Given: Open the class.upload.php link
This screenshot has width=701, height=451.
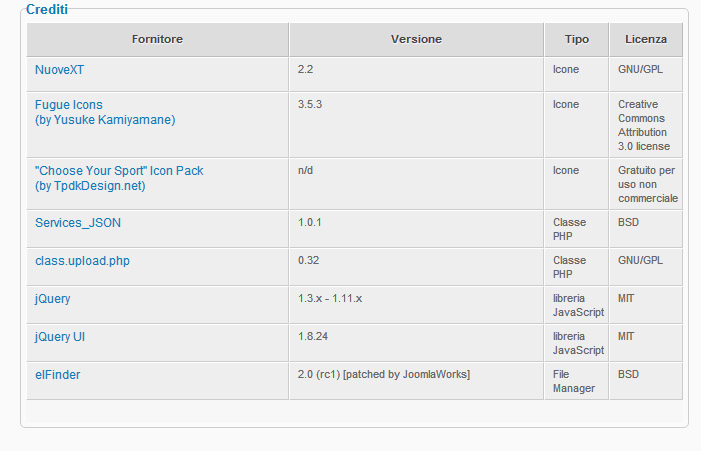Looking at the screenshot, I should 82,261.
